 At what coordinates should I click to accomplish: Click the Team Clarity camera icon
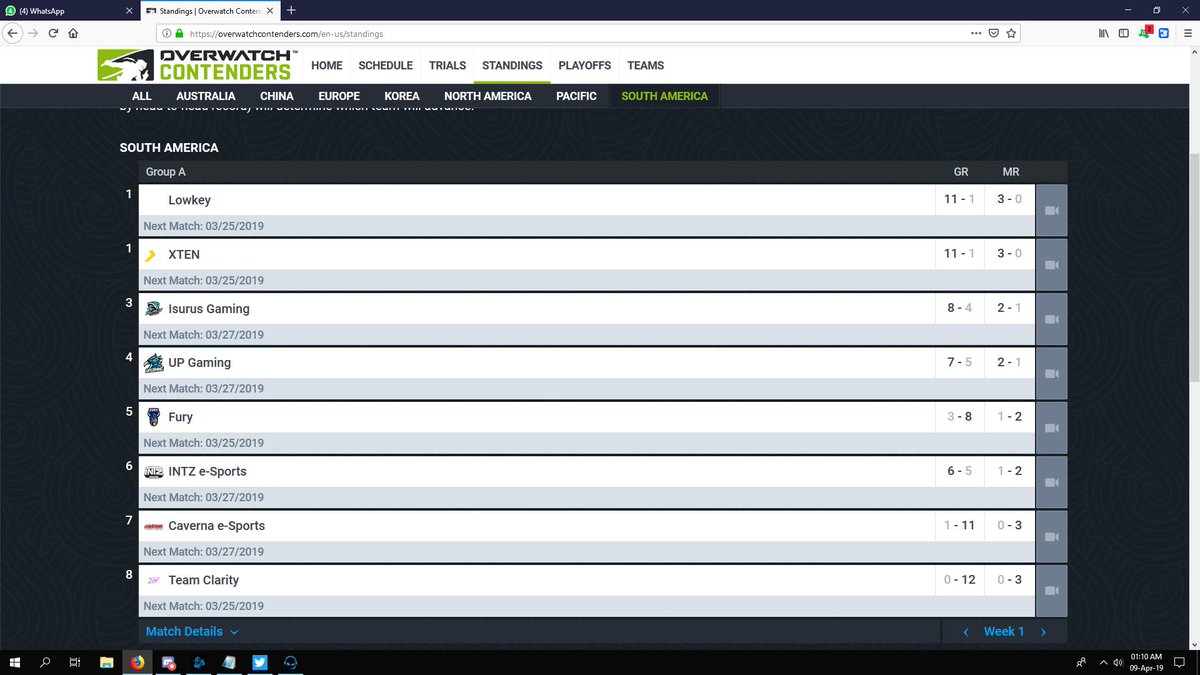[1051, 590]
